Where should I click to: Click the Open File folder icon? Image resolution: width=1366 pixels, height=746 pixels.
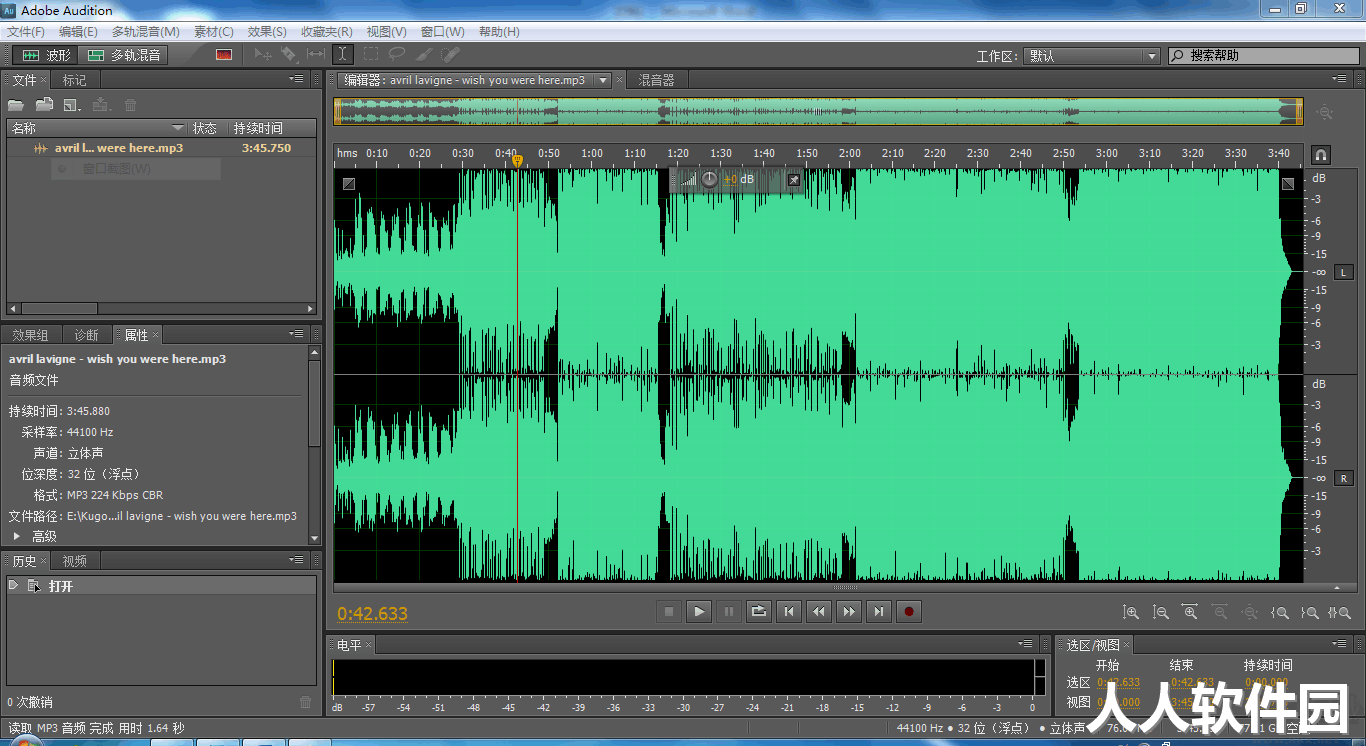pos(16,105)
